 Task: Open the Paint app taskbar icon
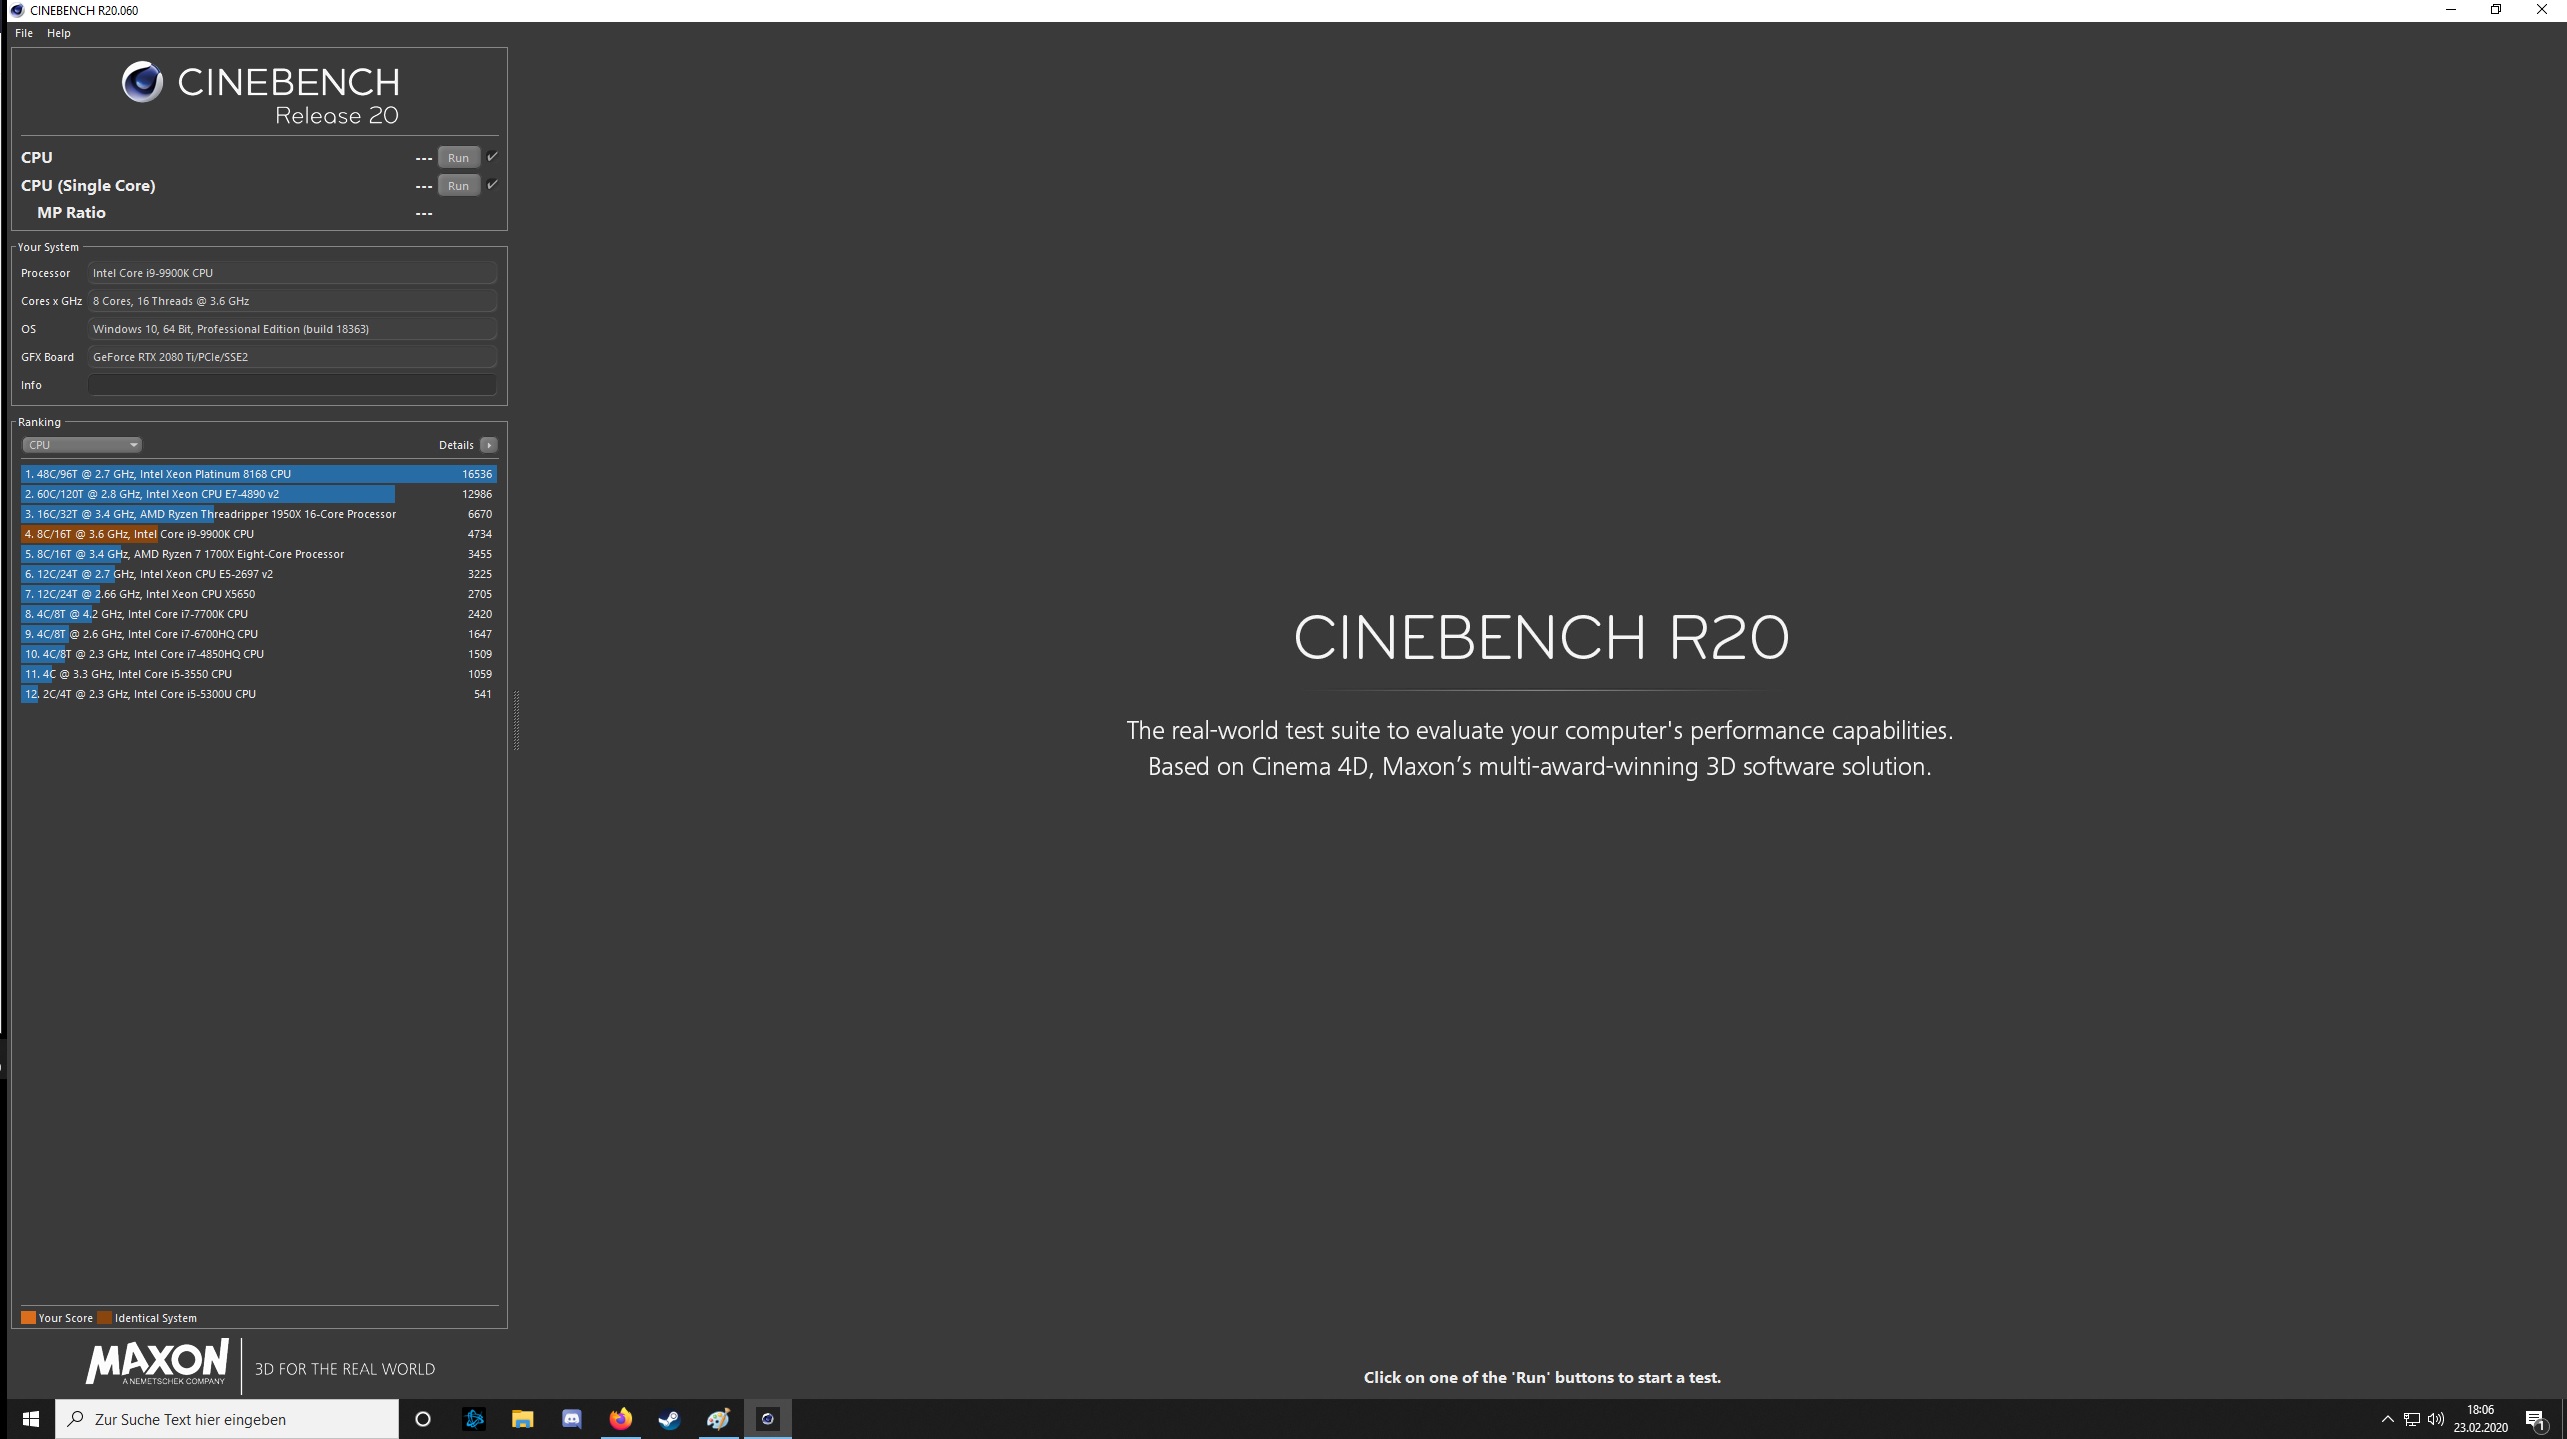[x=718, y=1418]
